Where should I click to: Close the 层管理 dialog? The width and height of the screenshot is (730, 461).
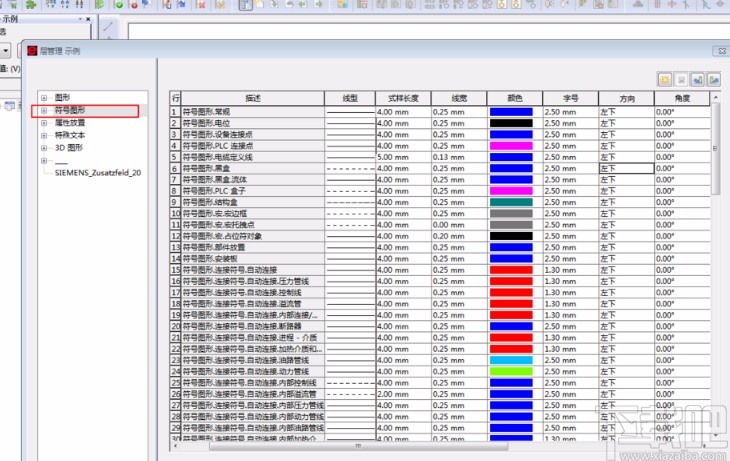click(722, 51)
